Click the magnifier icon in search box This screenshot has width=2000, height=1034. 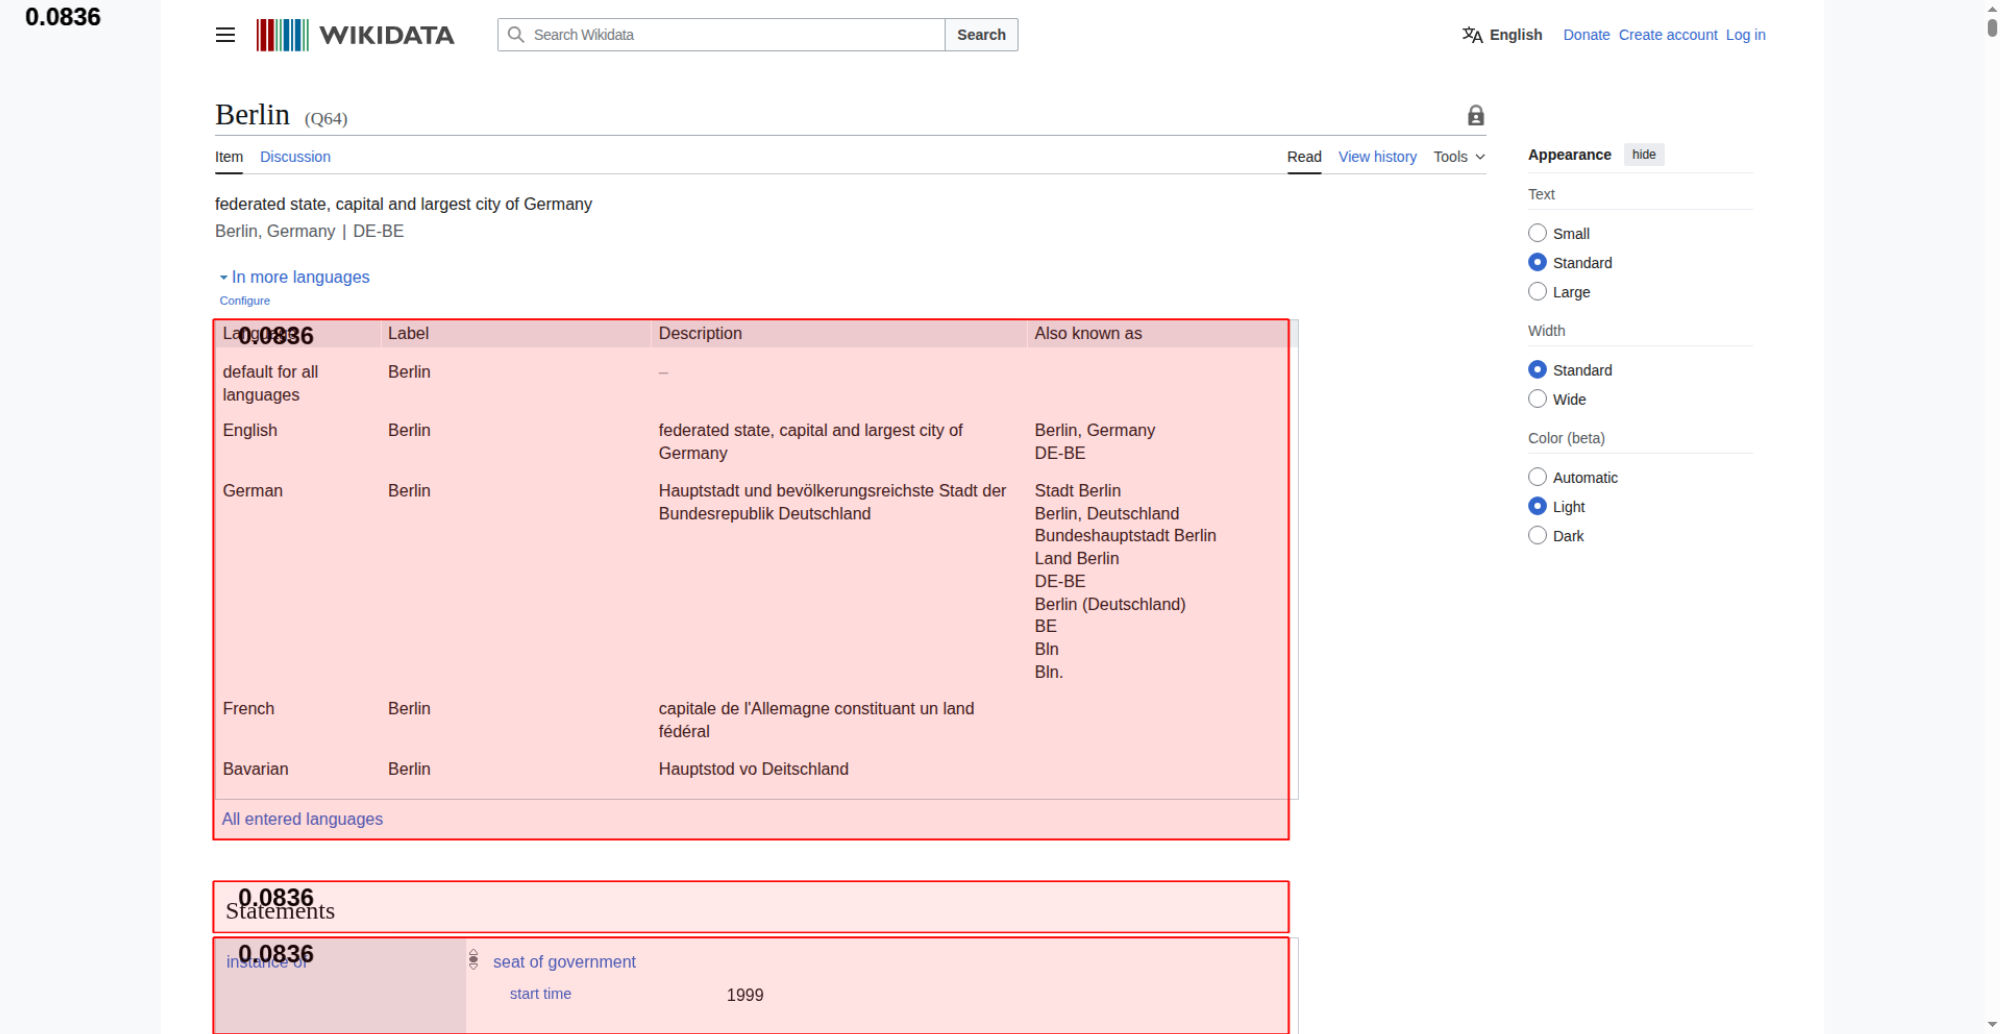(x=516, y=35)
